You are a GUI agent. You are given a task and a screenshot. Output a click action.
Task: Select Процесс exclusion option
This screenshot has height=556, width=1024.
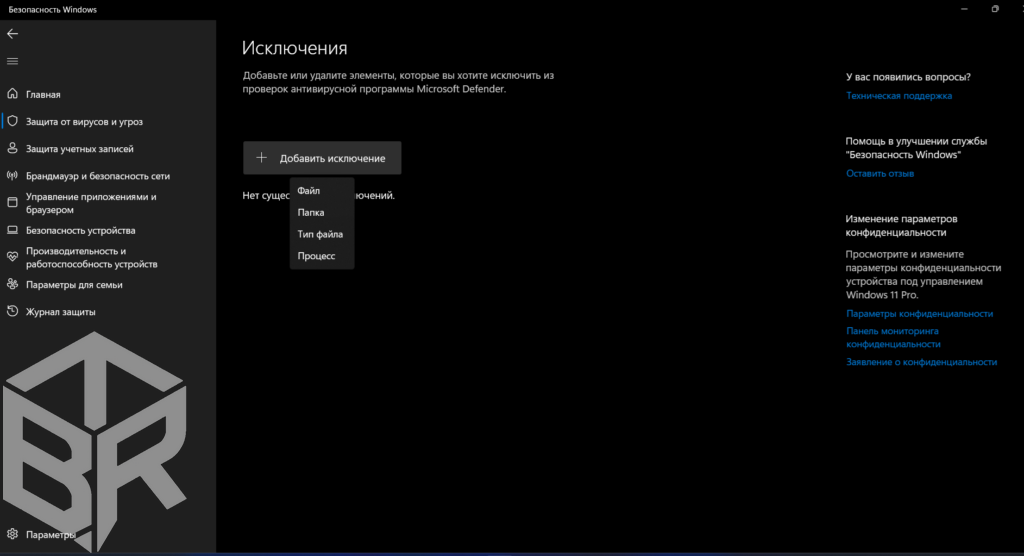322,255
